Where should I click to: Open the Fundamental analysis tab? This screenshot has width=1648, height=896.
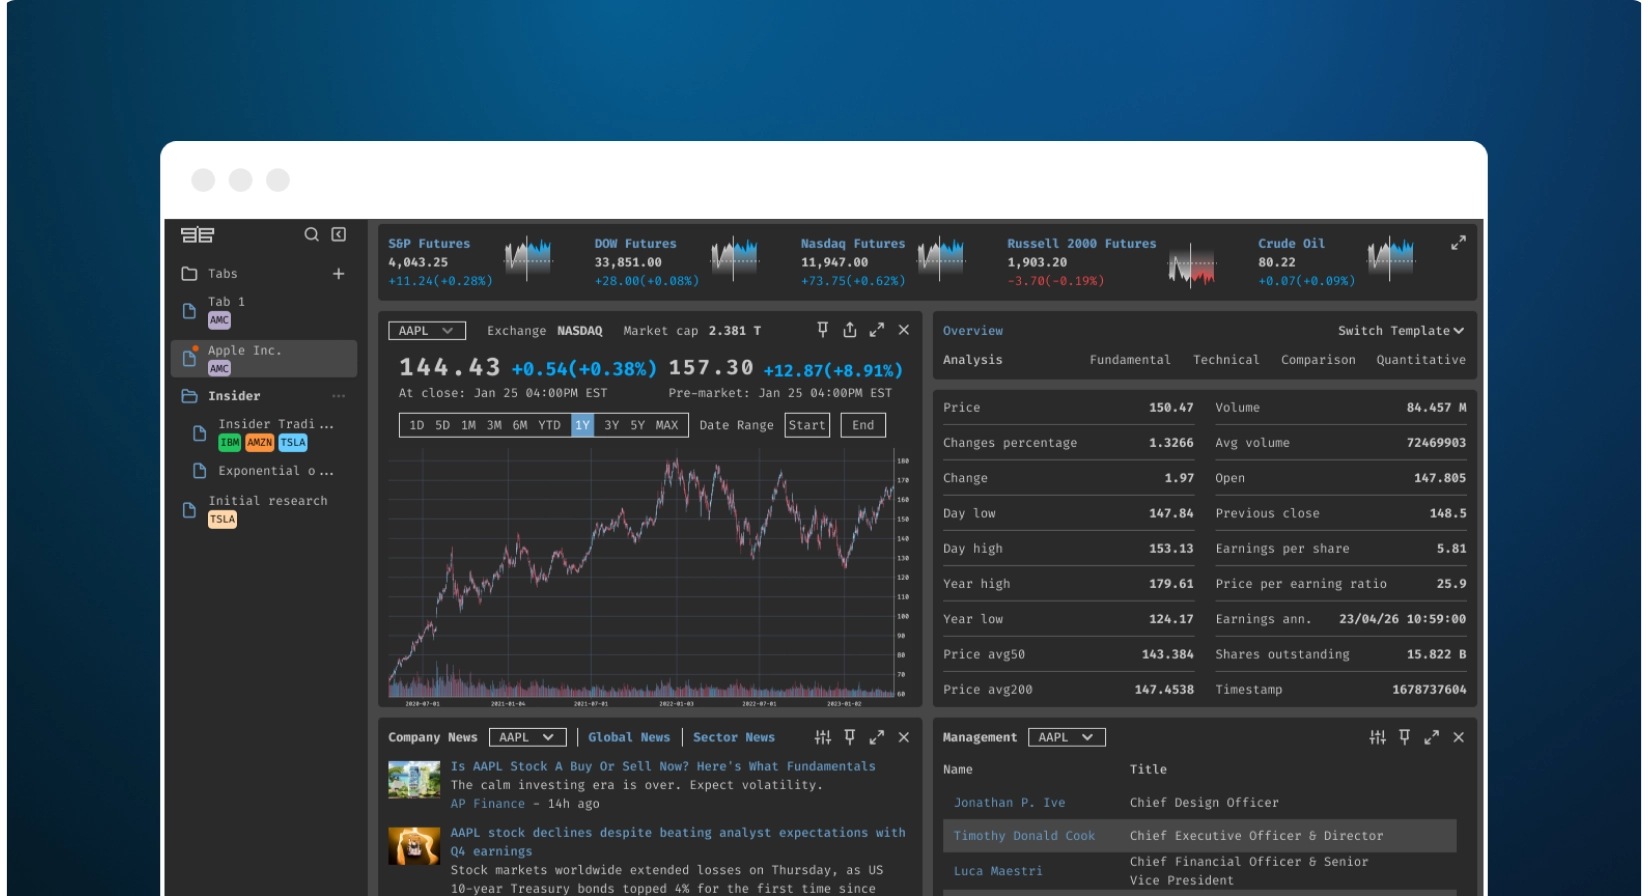pyautogui.click(x=1130, y=360)
